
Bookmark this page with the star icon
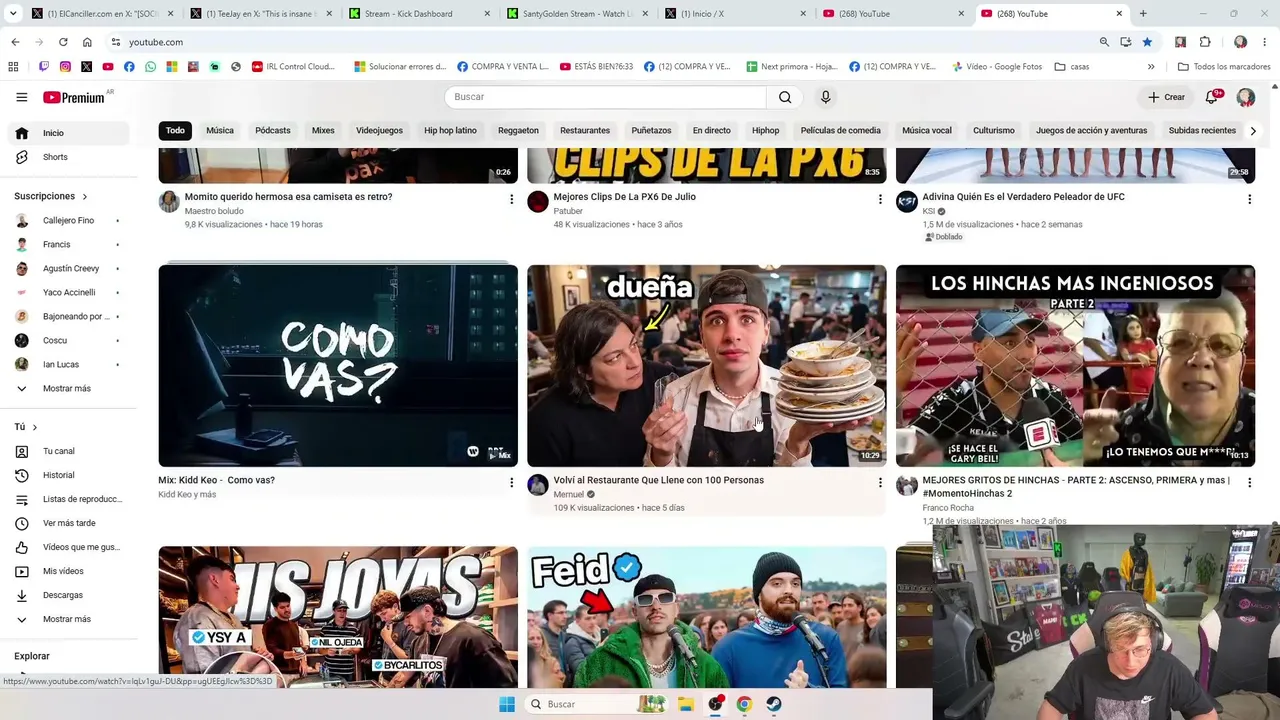click(1147, 42)
